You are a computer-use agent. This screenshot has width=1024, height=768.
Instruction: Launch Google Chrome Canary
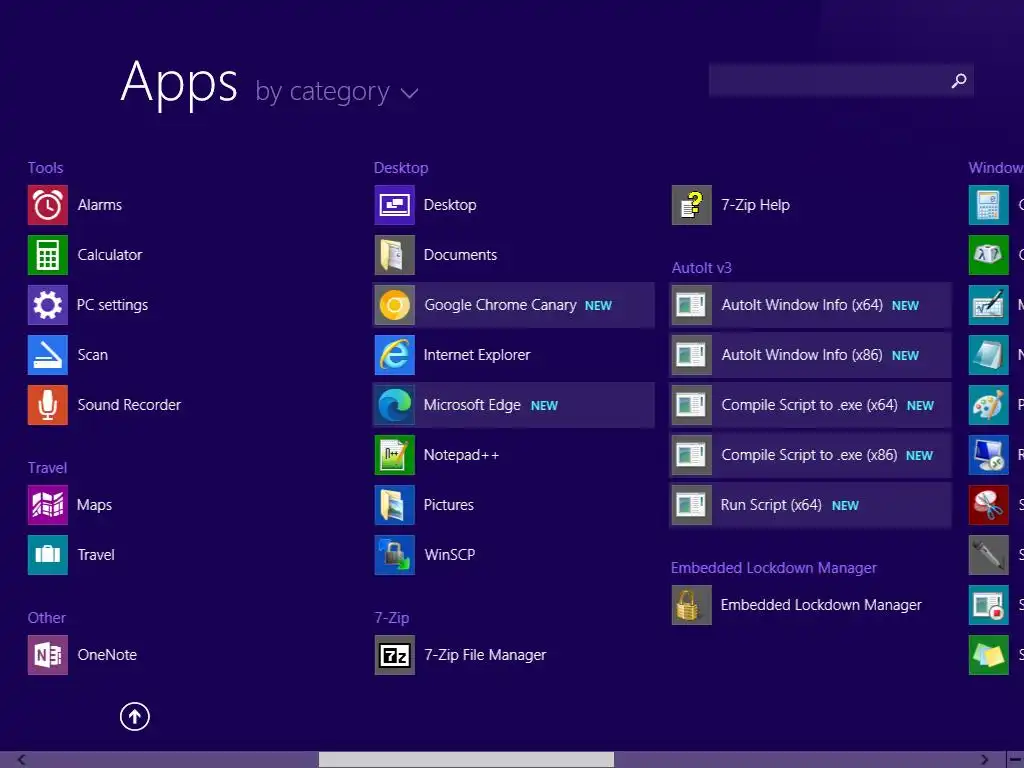click(513, 305)
